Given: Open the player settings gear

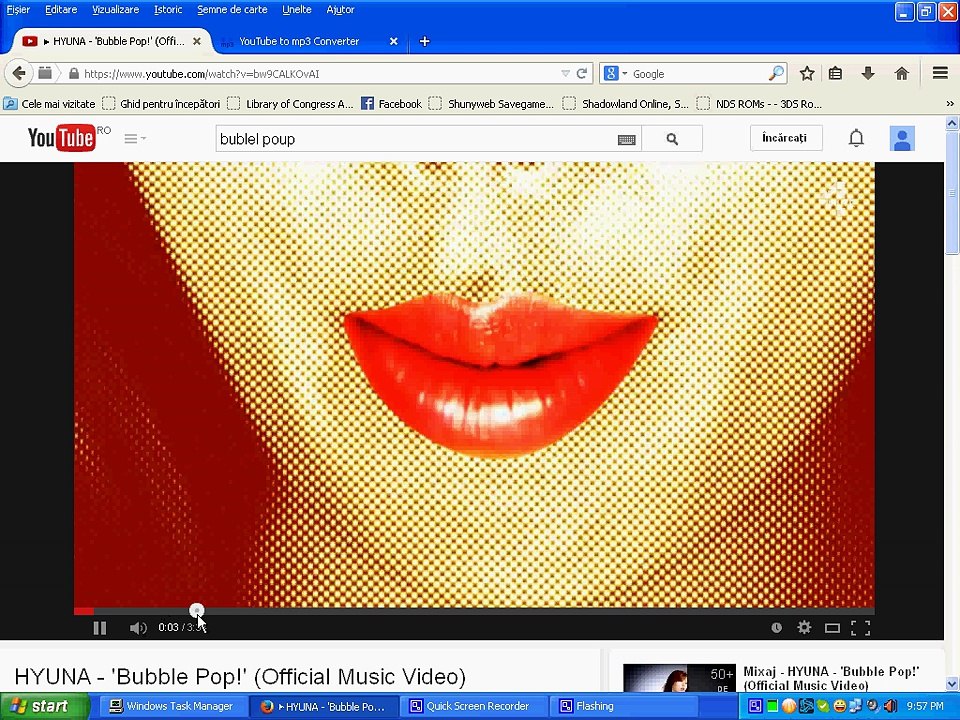Looking at the screenshot, I should [804, 627].
